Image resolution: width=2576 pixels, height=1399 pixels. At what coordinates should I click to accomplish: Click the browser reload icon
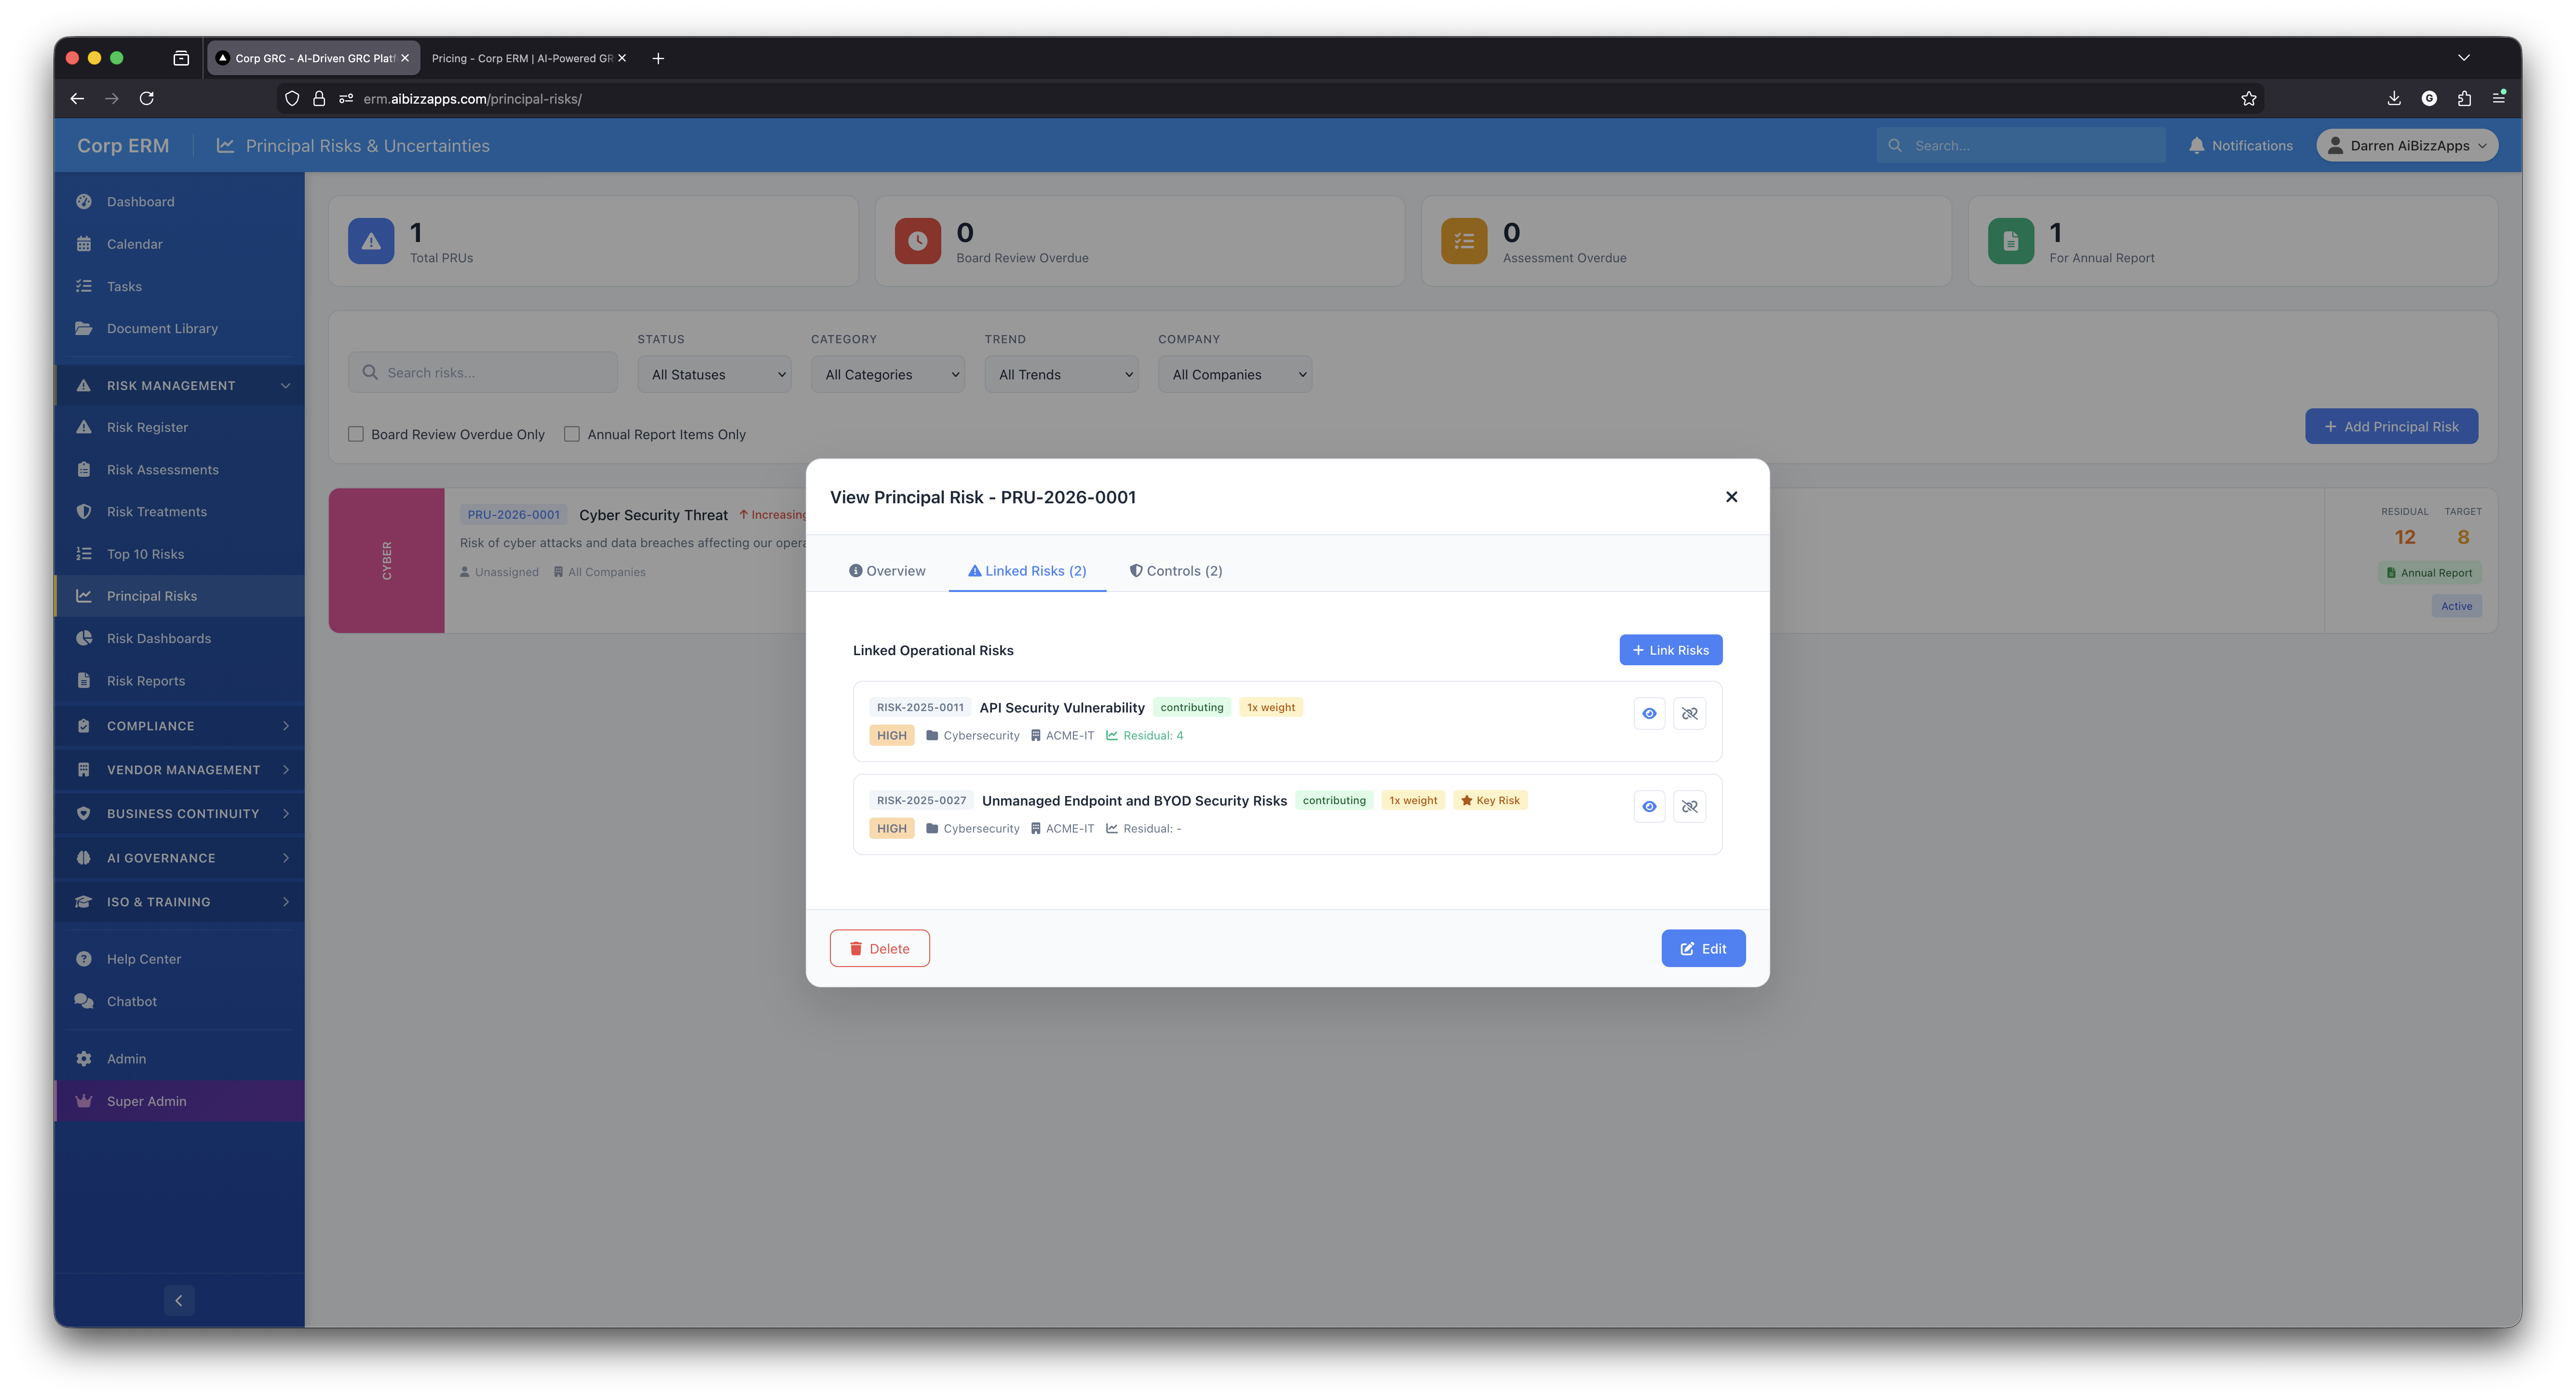click(x=147, y=98)
